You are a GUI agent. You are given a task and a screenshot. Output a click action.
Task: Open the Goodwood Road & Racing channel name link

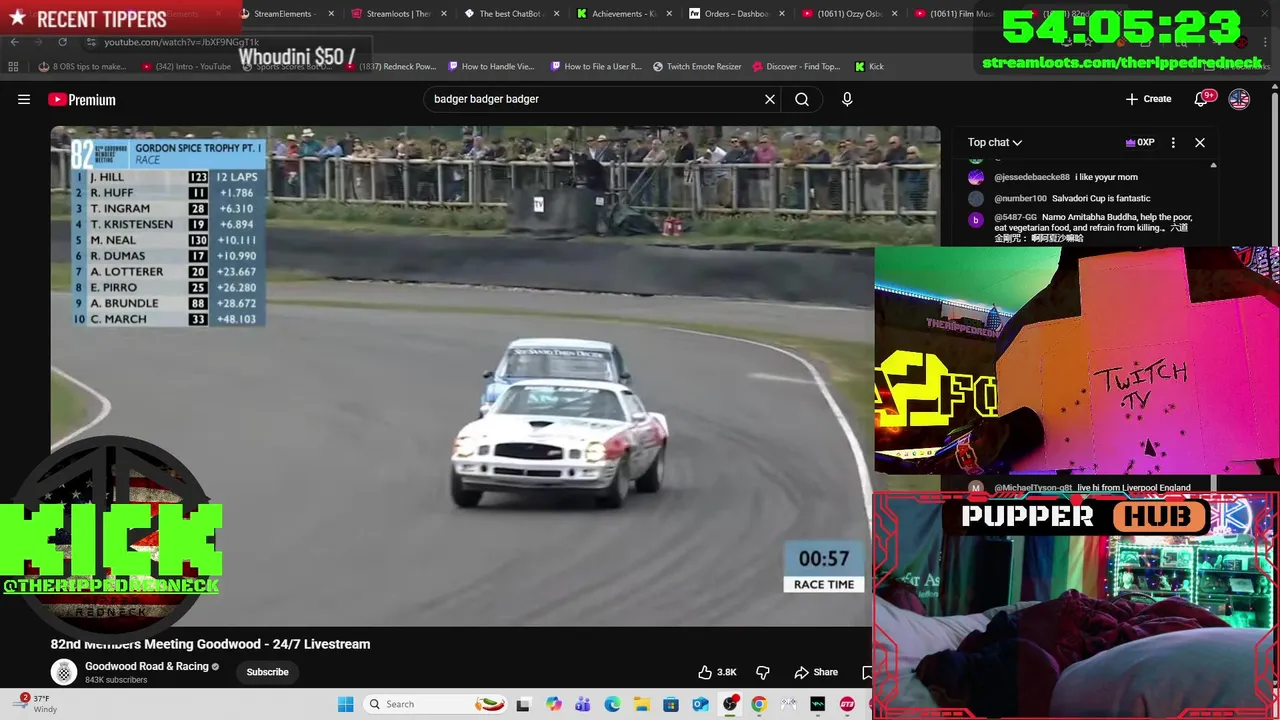tap(147, 666)
